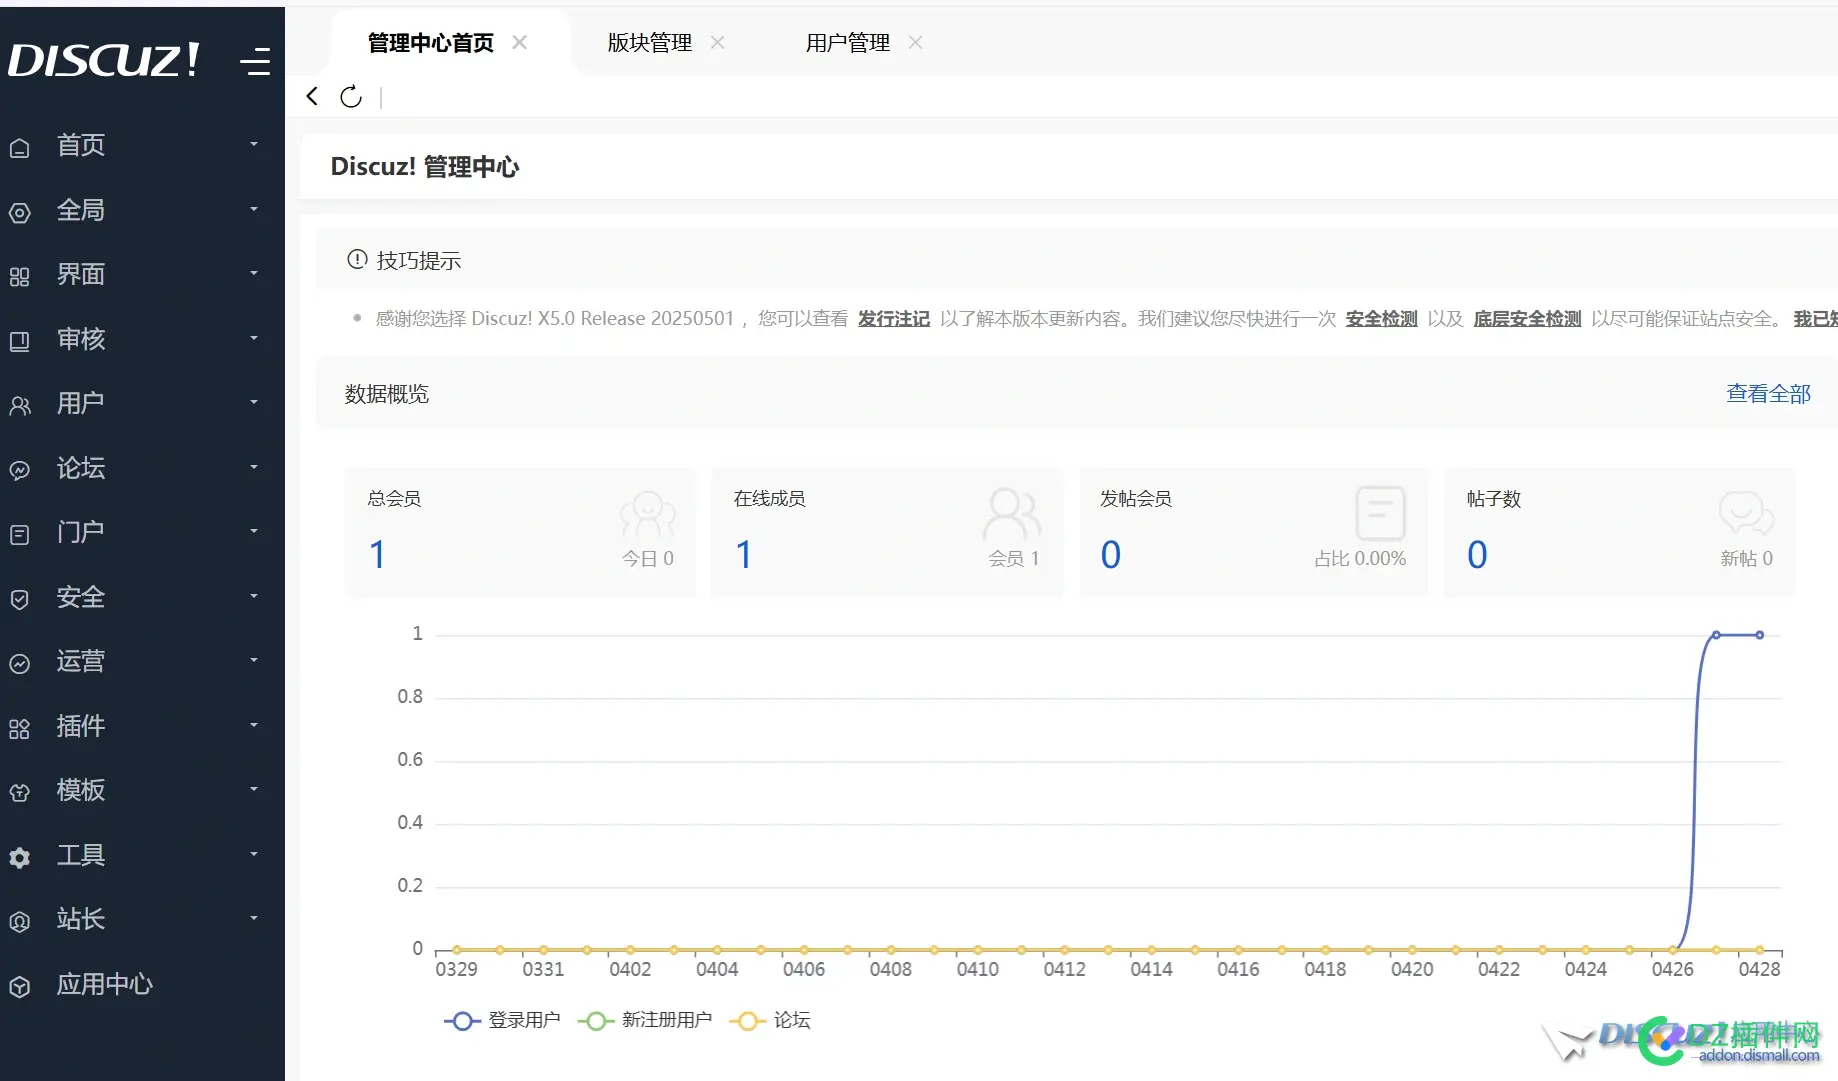
Task: Select the 模板 (templates) sidebar icon
Action: (20, 792)
